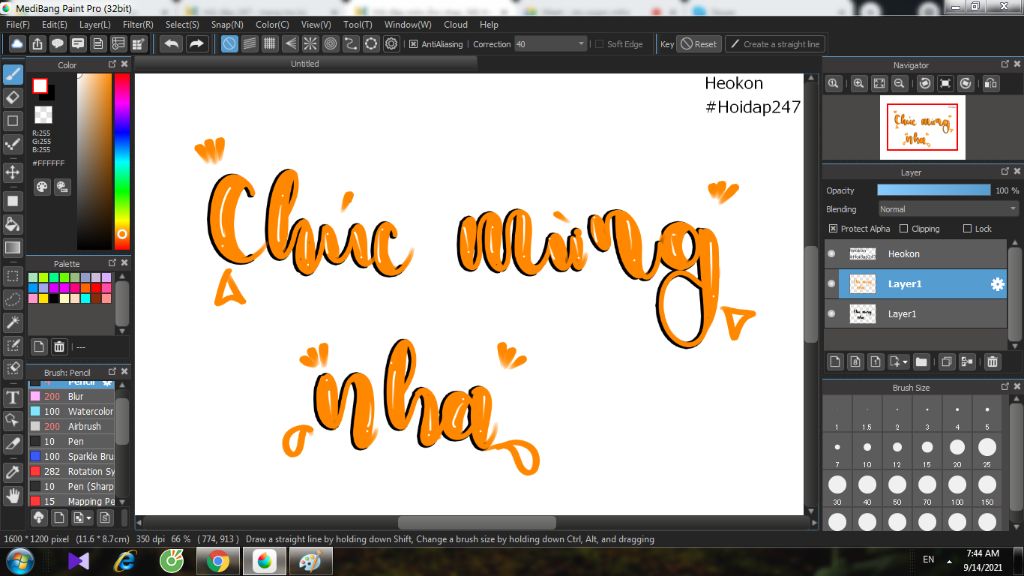Adjust the layer Opacity slider

pyautogui.click(x=933, y=190)
